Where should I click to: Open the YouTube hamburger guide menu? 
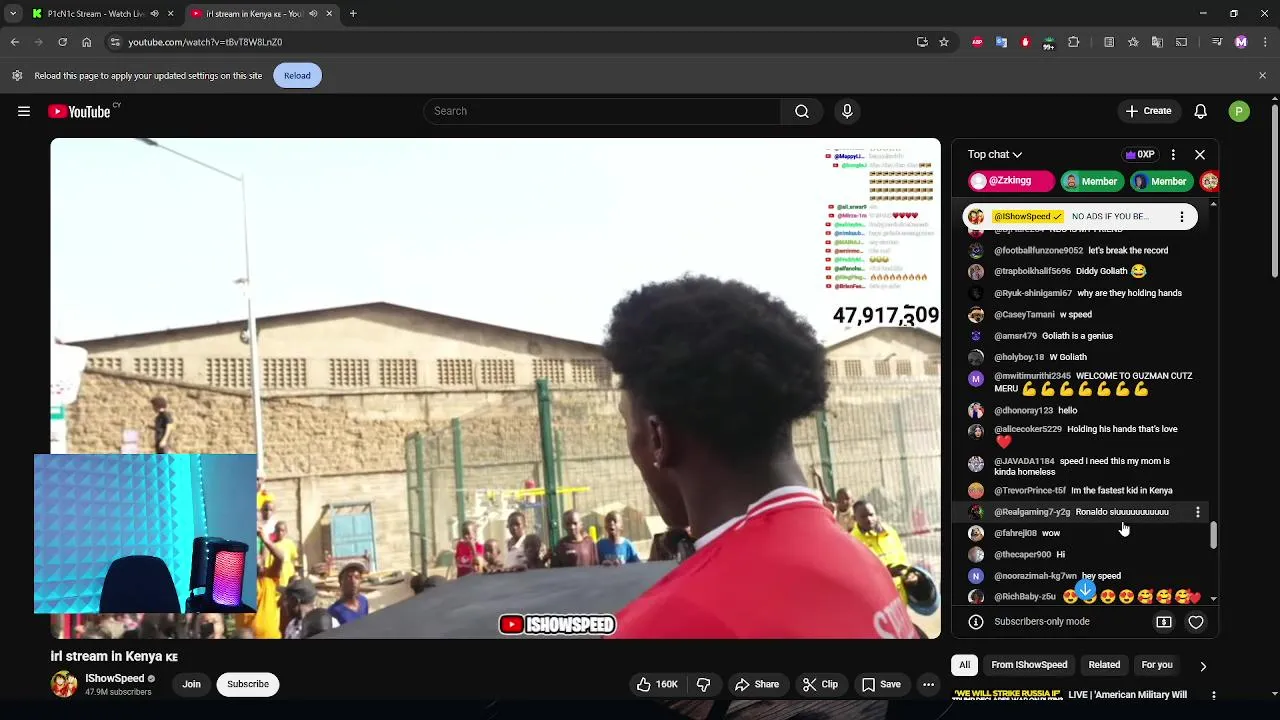[24, 111]
